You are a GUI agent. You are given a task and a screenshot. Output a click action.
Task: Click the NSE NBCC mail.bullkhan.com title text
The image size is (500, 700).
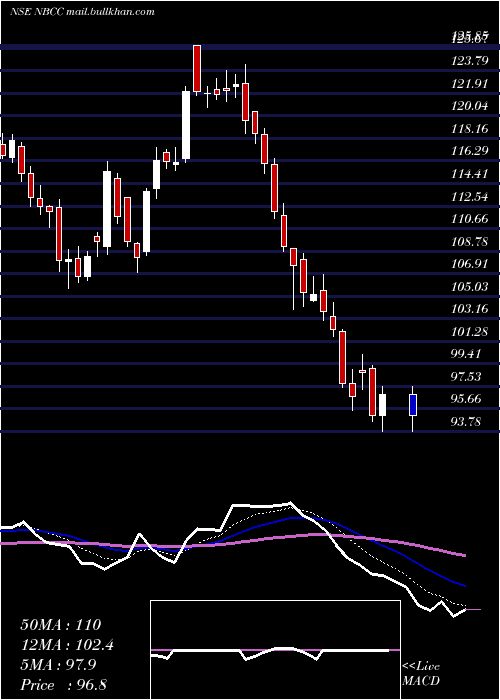click(x=82, y=12)
